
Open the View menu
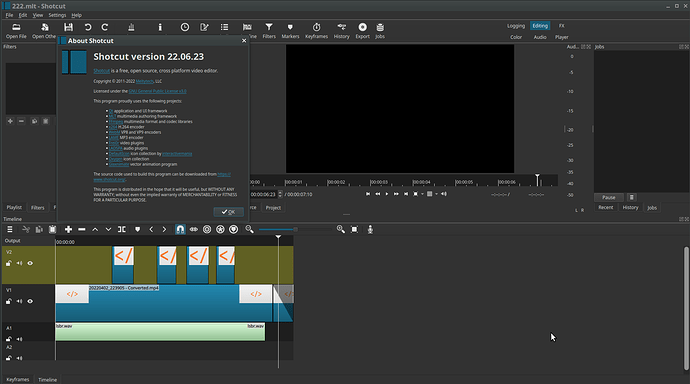(38, 15)
